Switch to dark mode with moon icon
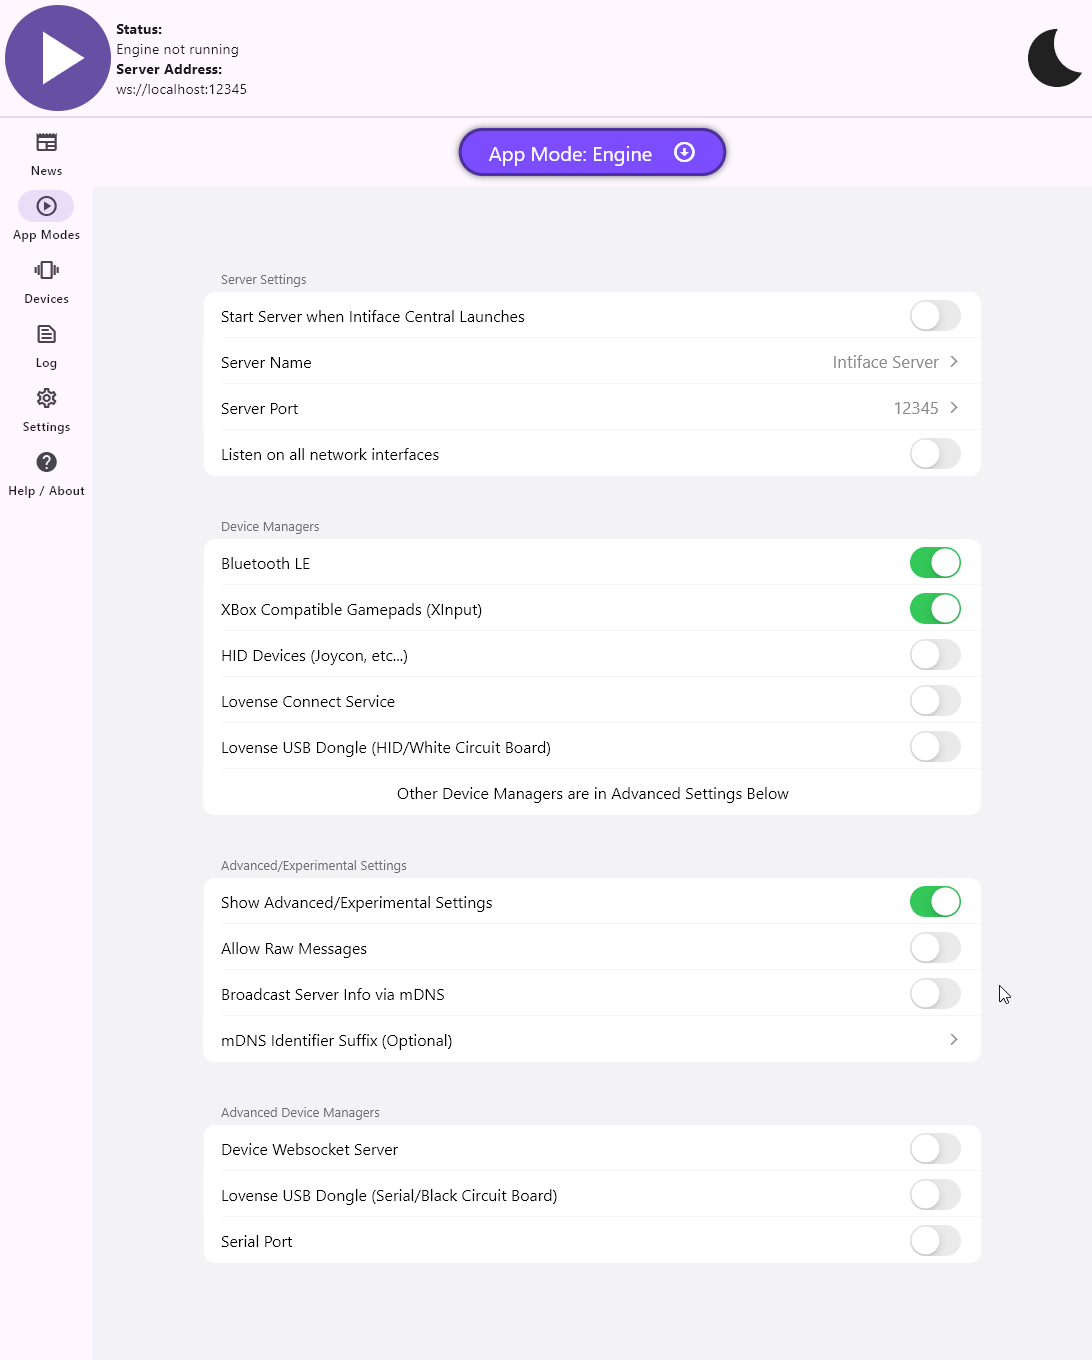This screenshot has height=1360, width=1092. (x=1055, y=58)
